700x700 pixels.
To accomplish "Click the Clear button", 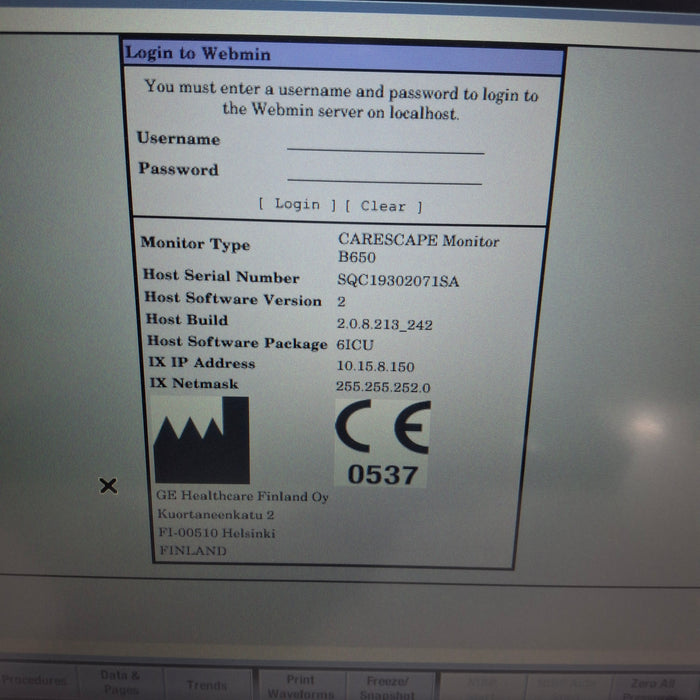I will point(383,206).
